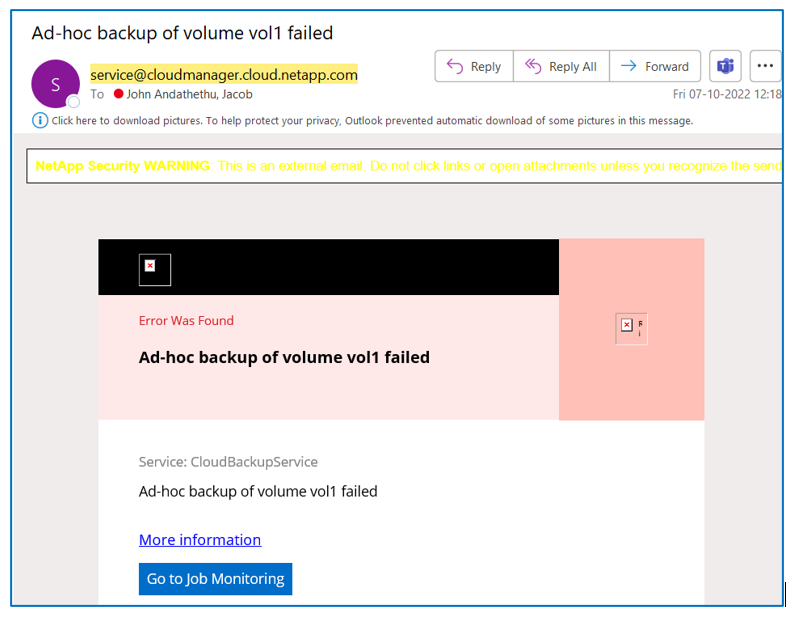Click broken image placeholder in black header
The image size is (798, 621).
pos(154,269)
